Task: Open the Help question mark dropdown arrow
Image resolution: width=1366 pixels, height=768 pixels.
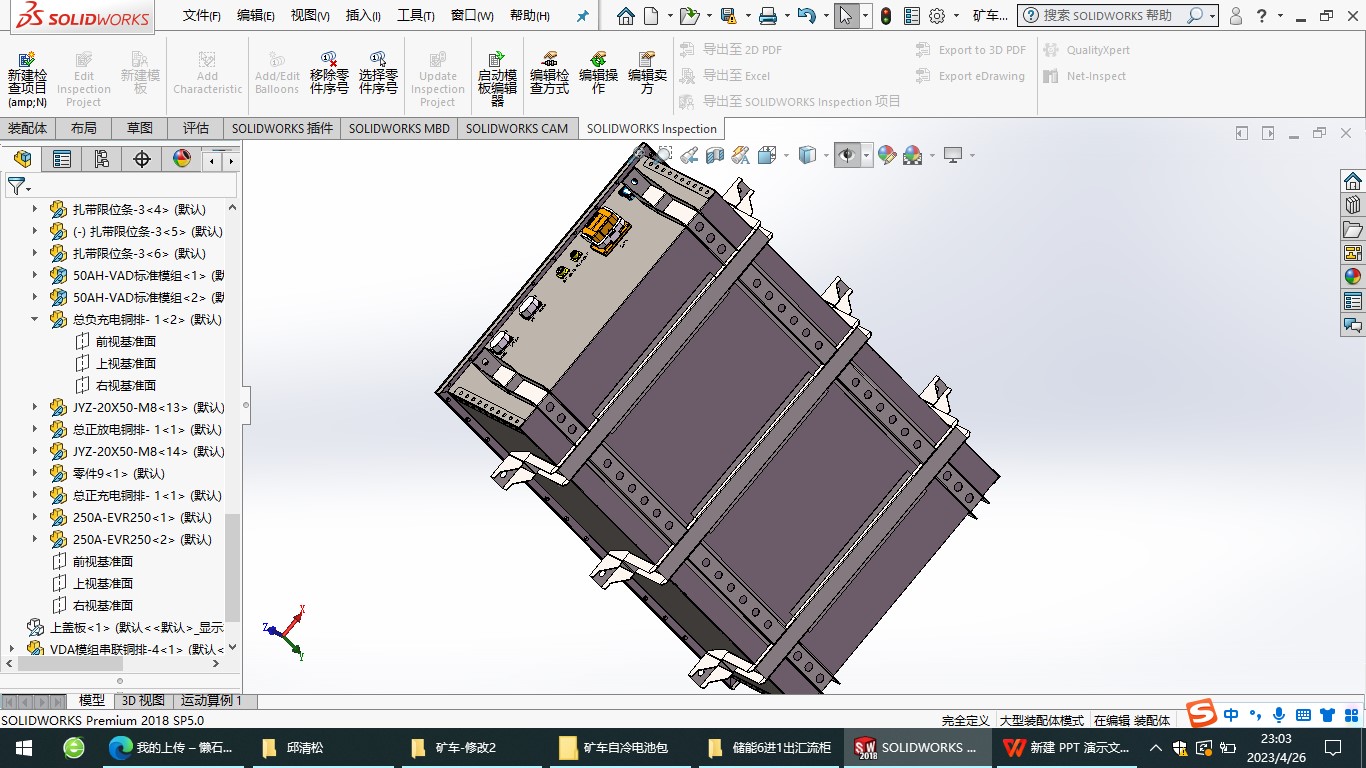Action: pyautogui.click(x=1280, y=16)
